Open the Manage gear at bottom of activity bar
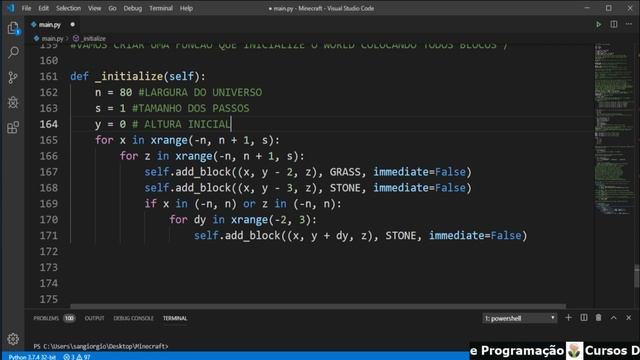640x360 pixels. pos(13,339)
